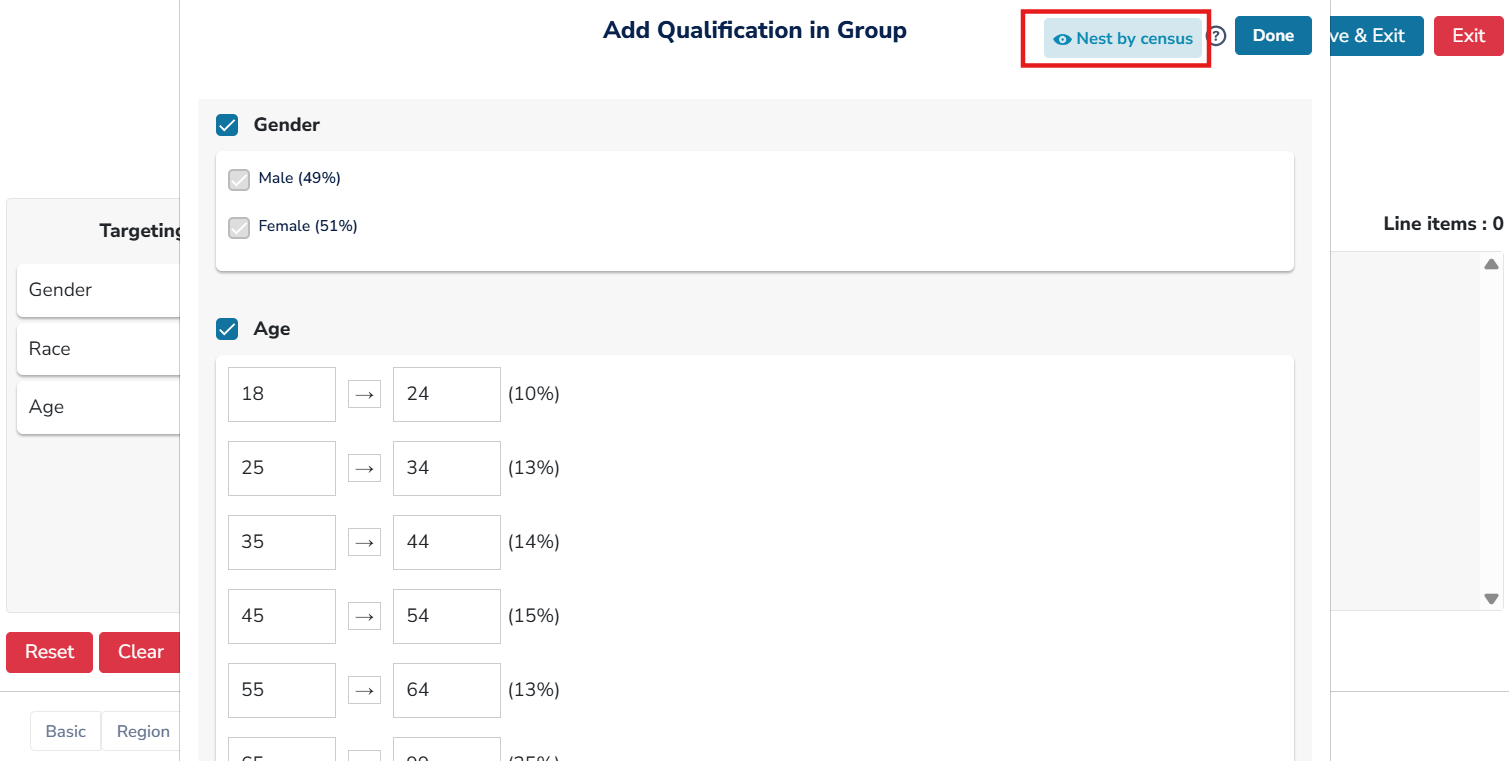Viewport: 1509px width, 761px height.
Task: Click the age range start field 18
Action: 281,394
